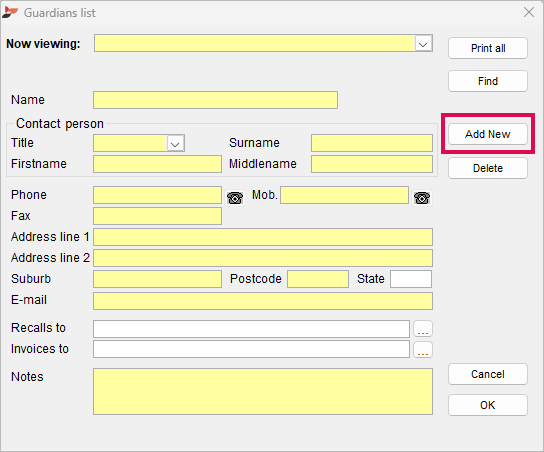This screenshot has width=544, height=452.
Task: Open the browse button next to Invoices to
Action: click(423, 350)
